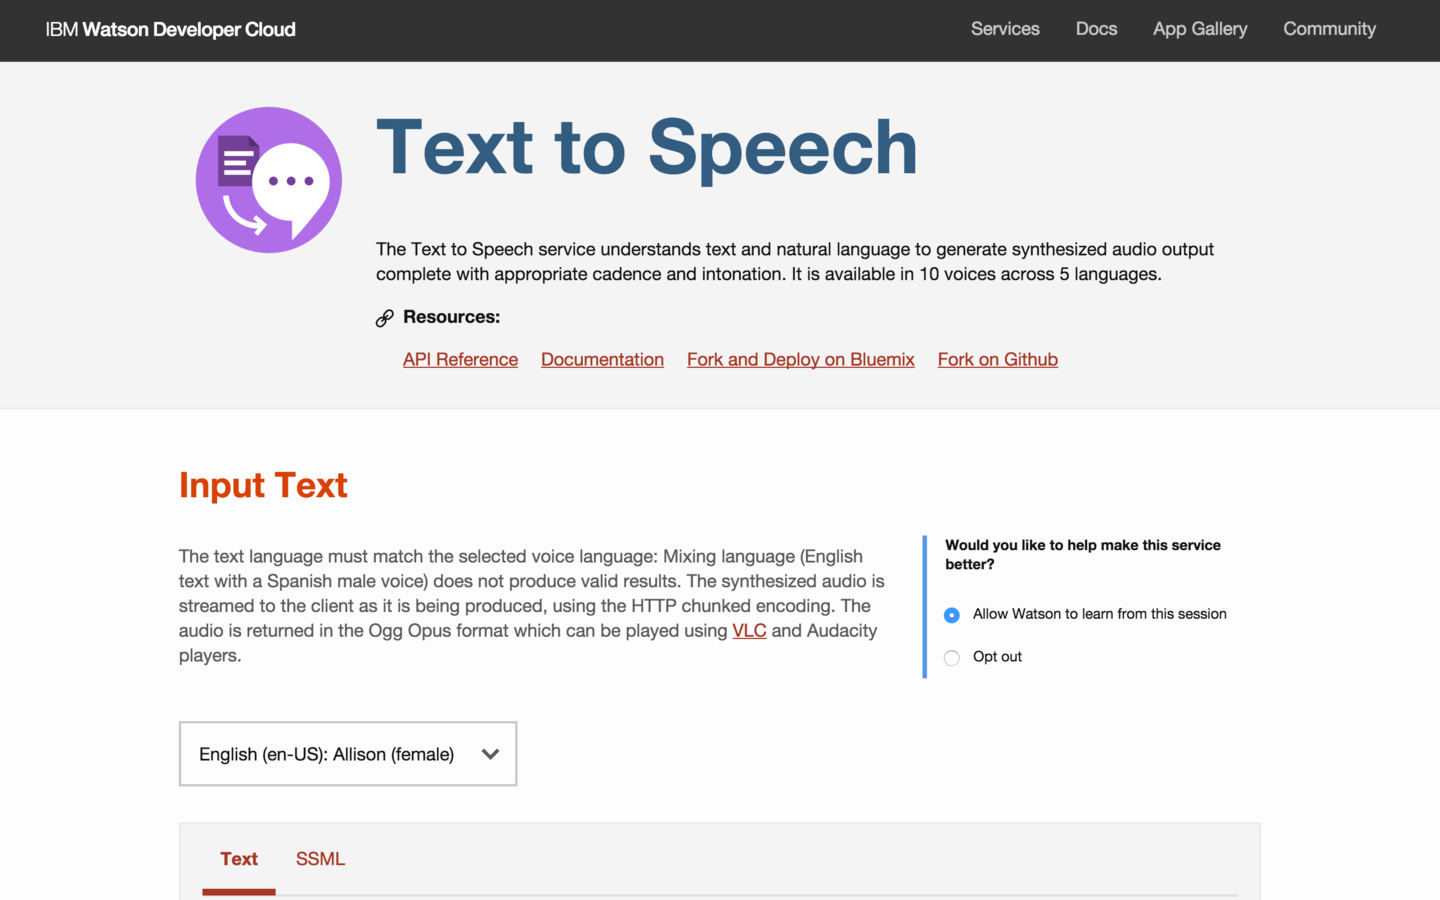
Task: Open the Documentation link
Action: 602,360
